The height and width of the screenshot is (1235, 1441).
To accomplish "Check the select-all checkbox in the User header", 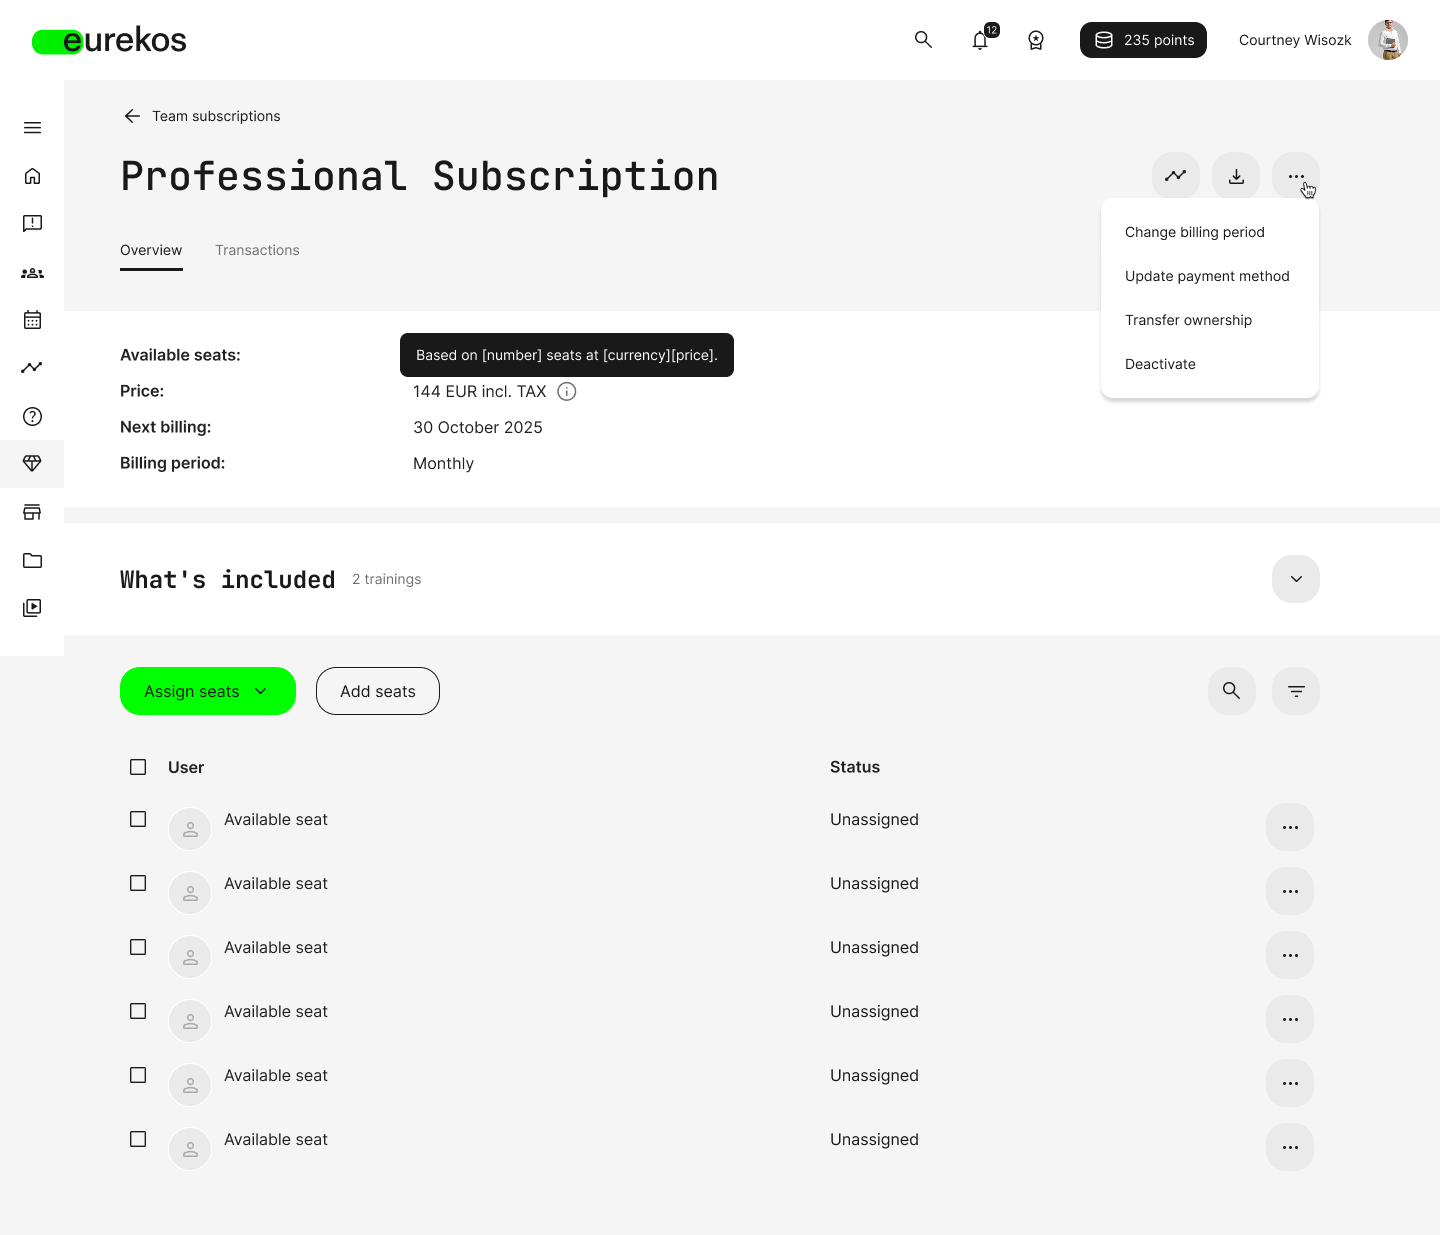I will (x=138, y=767).
